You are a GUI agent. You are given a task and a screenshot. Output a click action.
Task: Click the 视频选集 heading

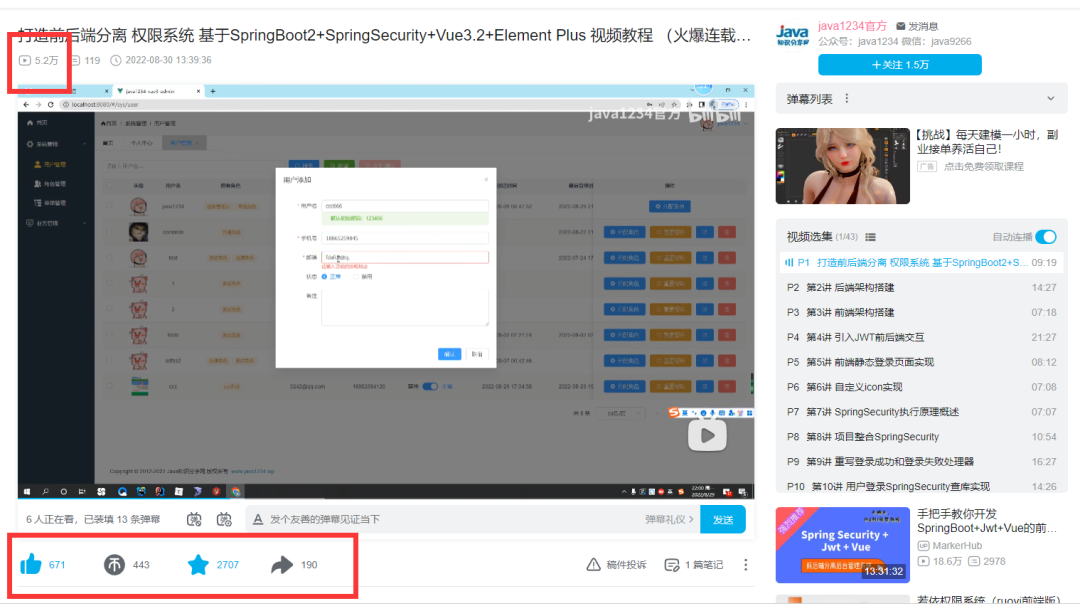coord(809,237)
